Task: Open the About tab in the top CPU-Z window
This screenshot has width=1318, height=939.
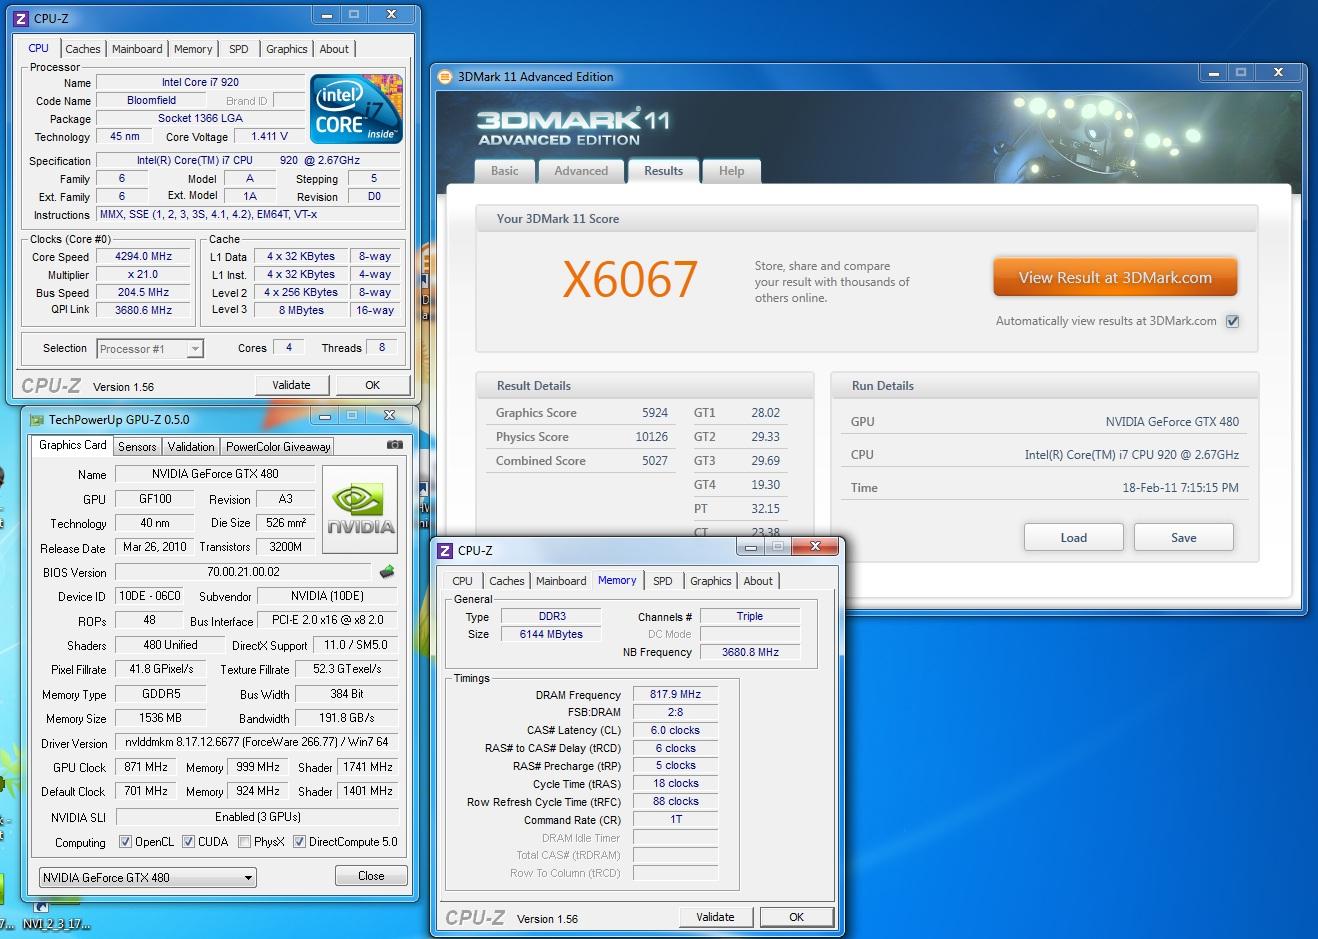Action: pos(334,49)
